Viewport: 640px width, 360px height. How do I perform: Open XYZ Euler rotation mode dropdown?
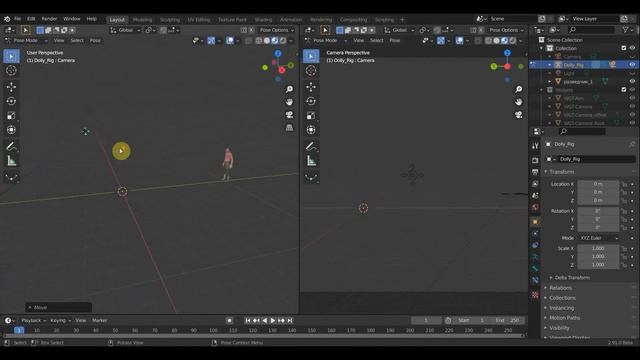click(x=598, y=238)
